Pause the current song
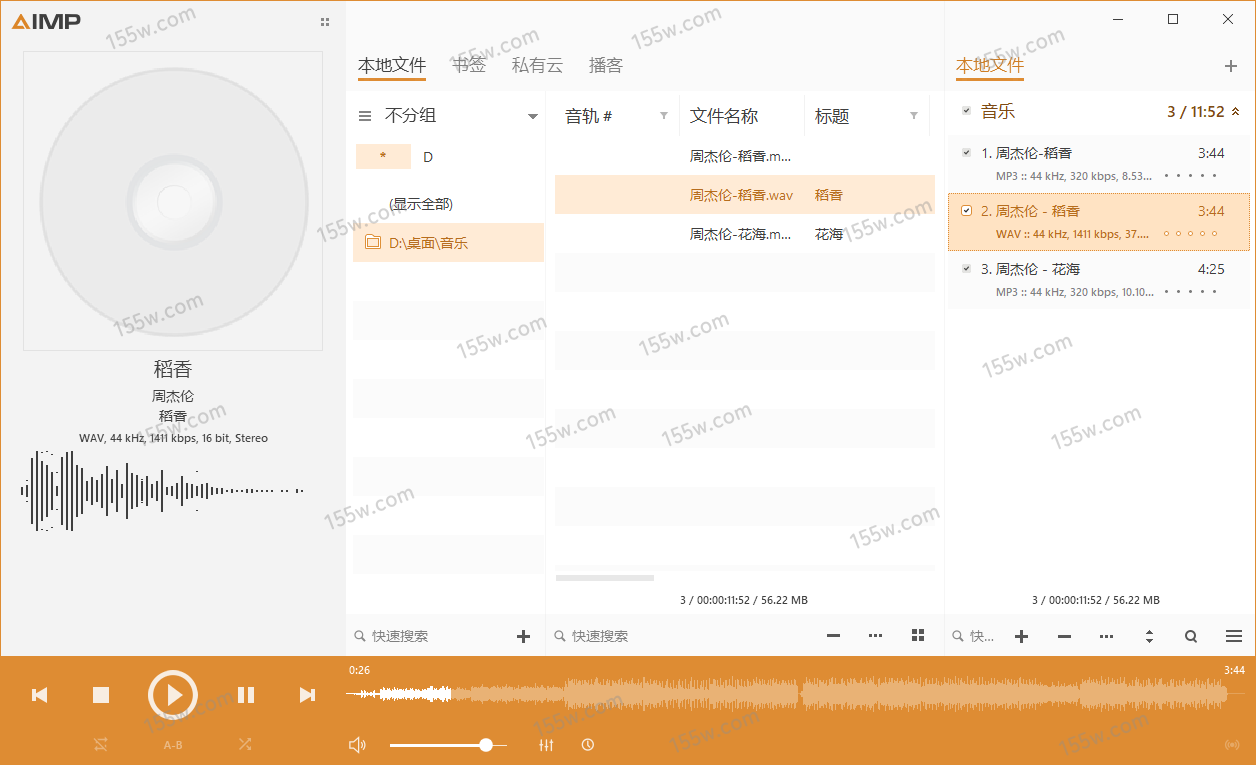The width and height of the screenshot is (1256, 765). [246, 695]
